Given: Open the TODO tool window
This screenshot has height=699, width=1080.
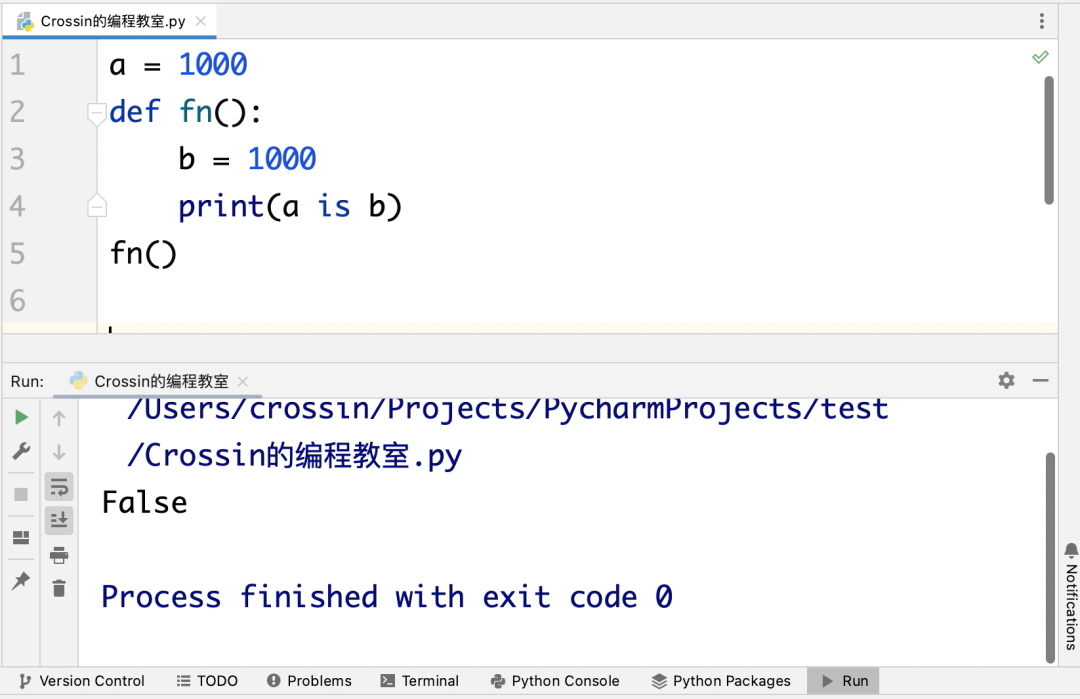Looking at the screenshot, I should coord(207,681).
